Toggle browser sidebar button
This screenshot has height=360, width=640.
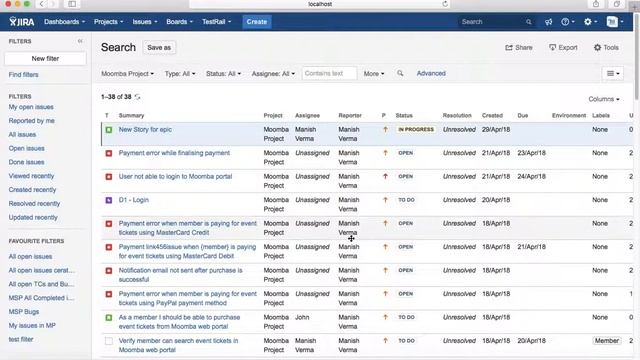(x=72, y=4)
